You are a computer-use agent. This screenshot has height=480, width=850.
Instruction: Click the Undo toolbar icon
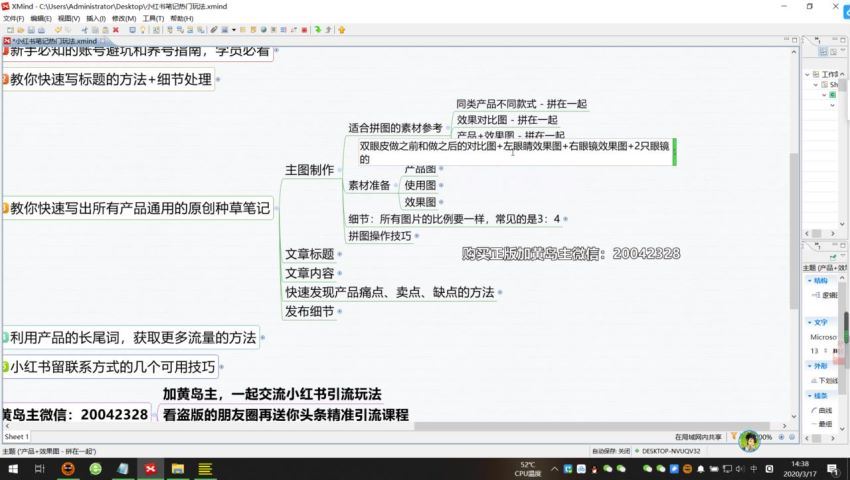pyautogui.click(x=57, y=30)
